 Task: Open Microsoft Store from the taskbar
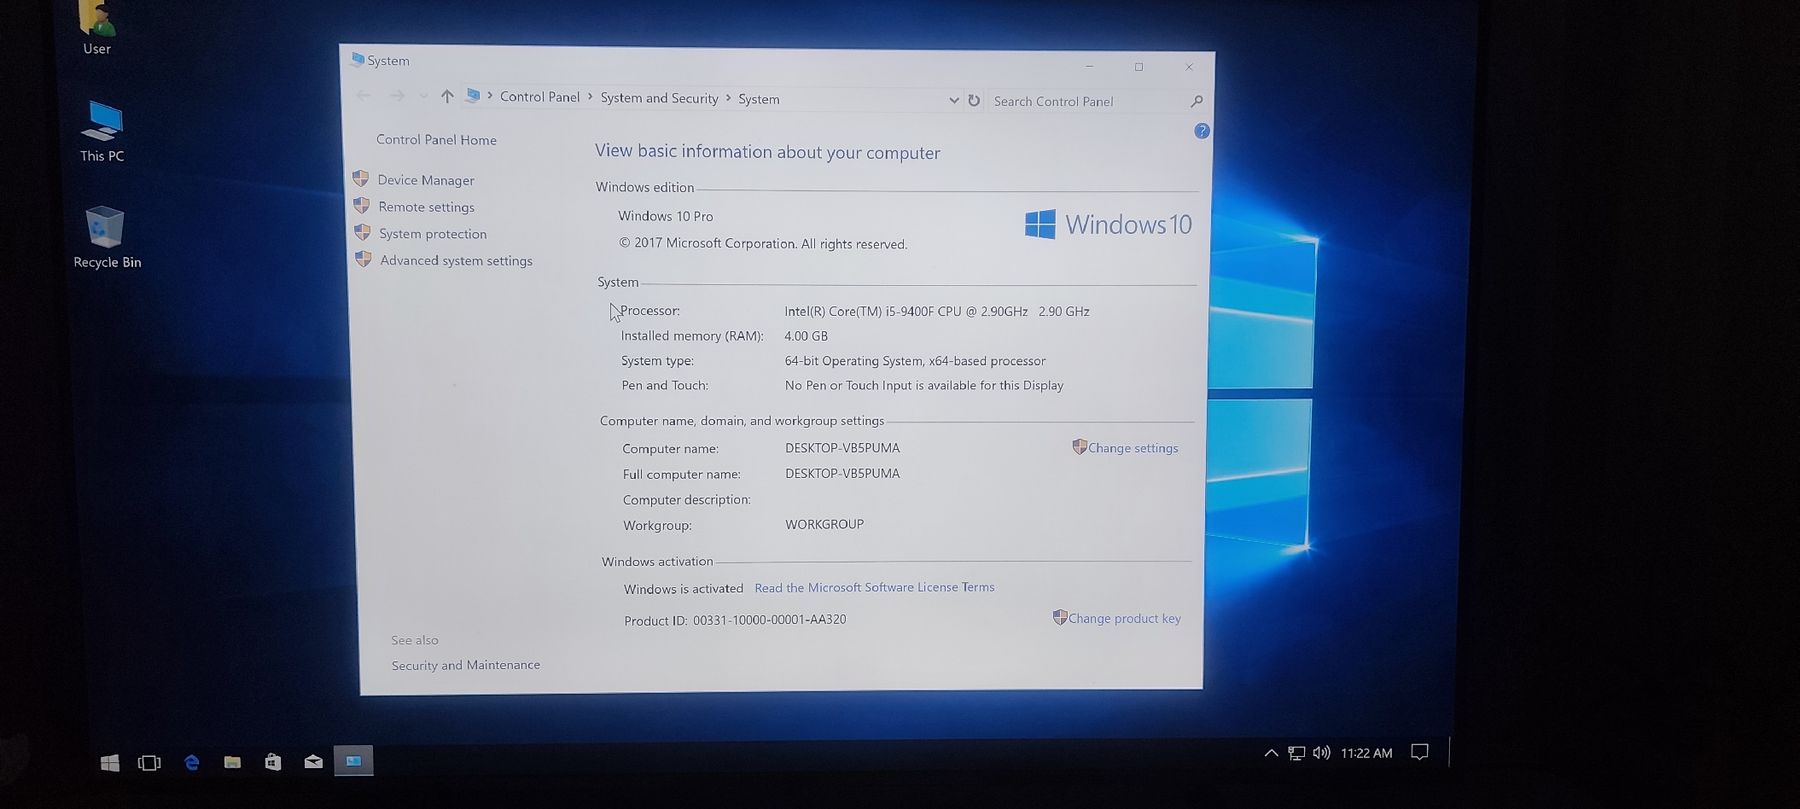point(273,762)
